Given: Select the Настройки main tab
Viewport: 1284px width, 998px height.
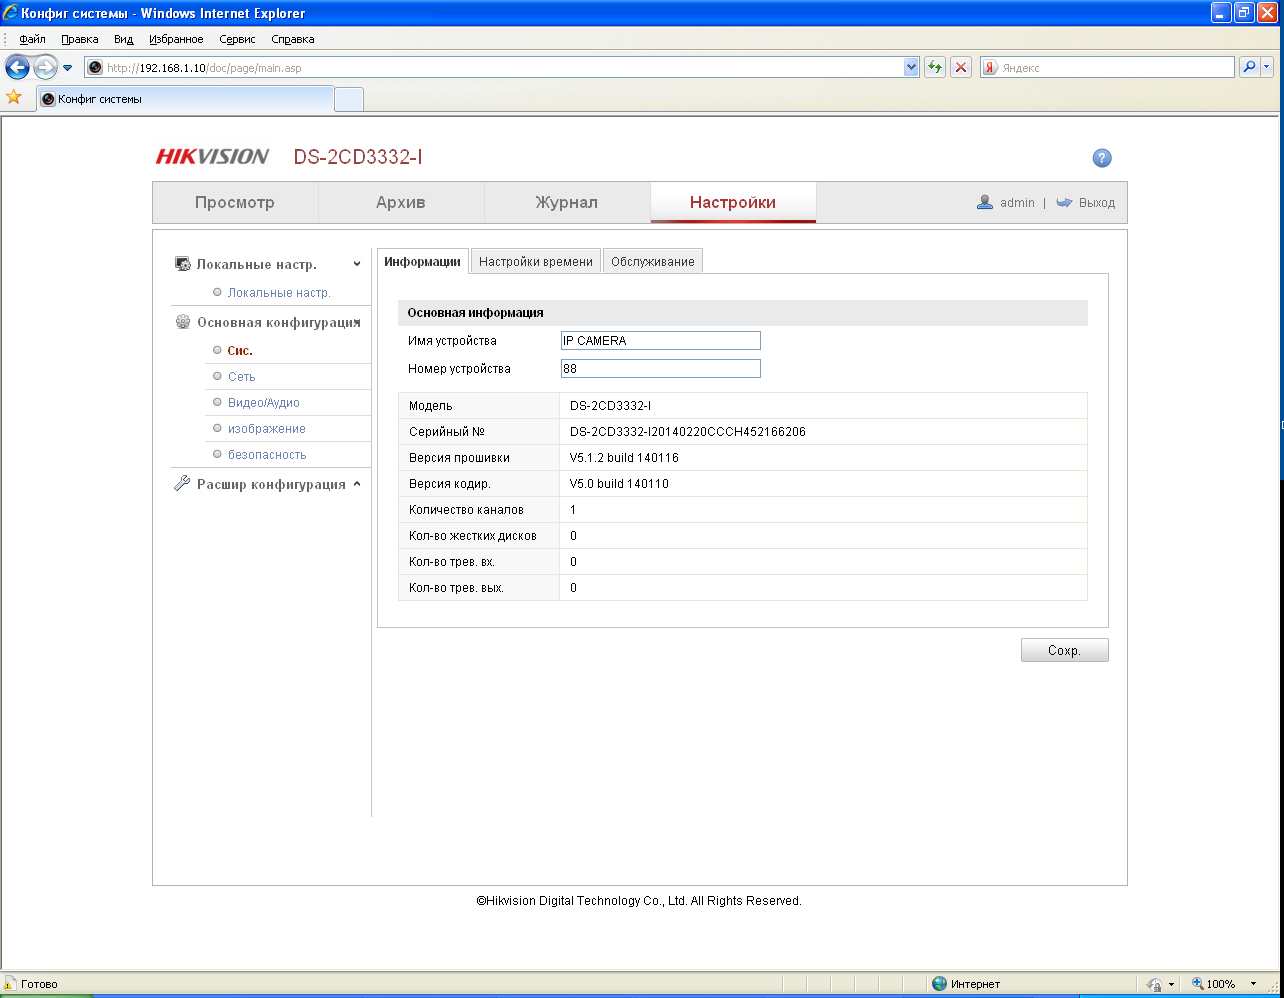Looking at the screenshot, I should [x=733, y=202].
